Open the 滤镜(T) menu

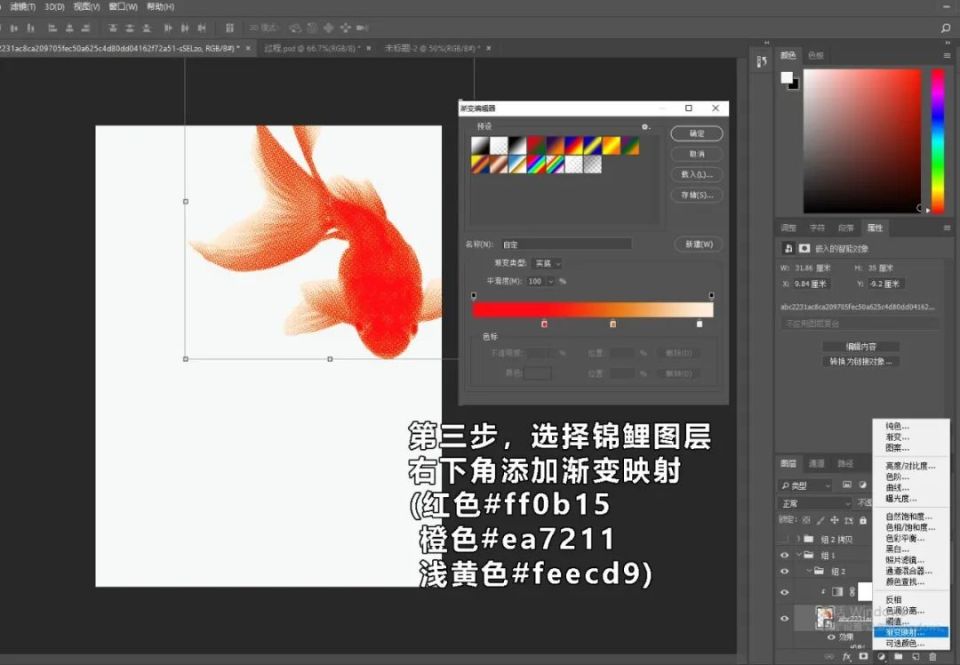coord(23,7)
